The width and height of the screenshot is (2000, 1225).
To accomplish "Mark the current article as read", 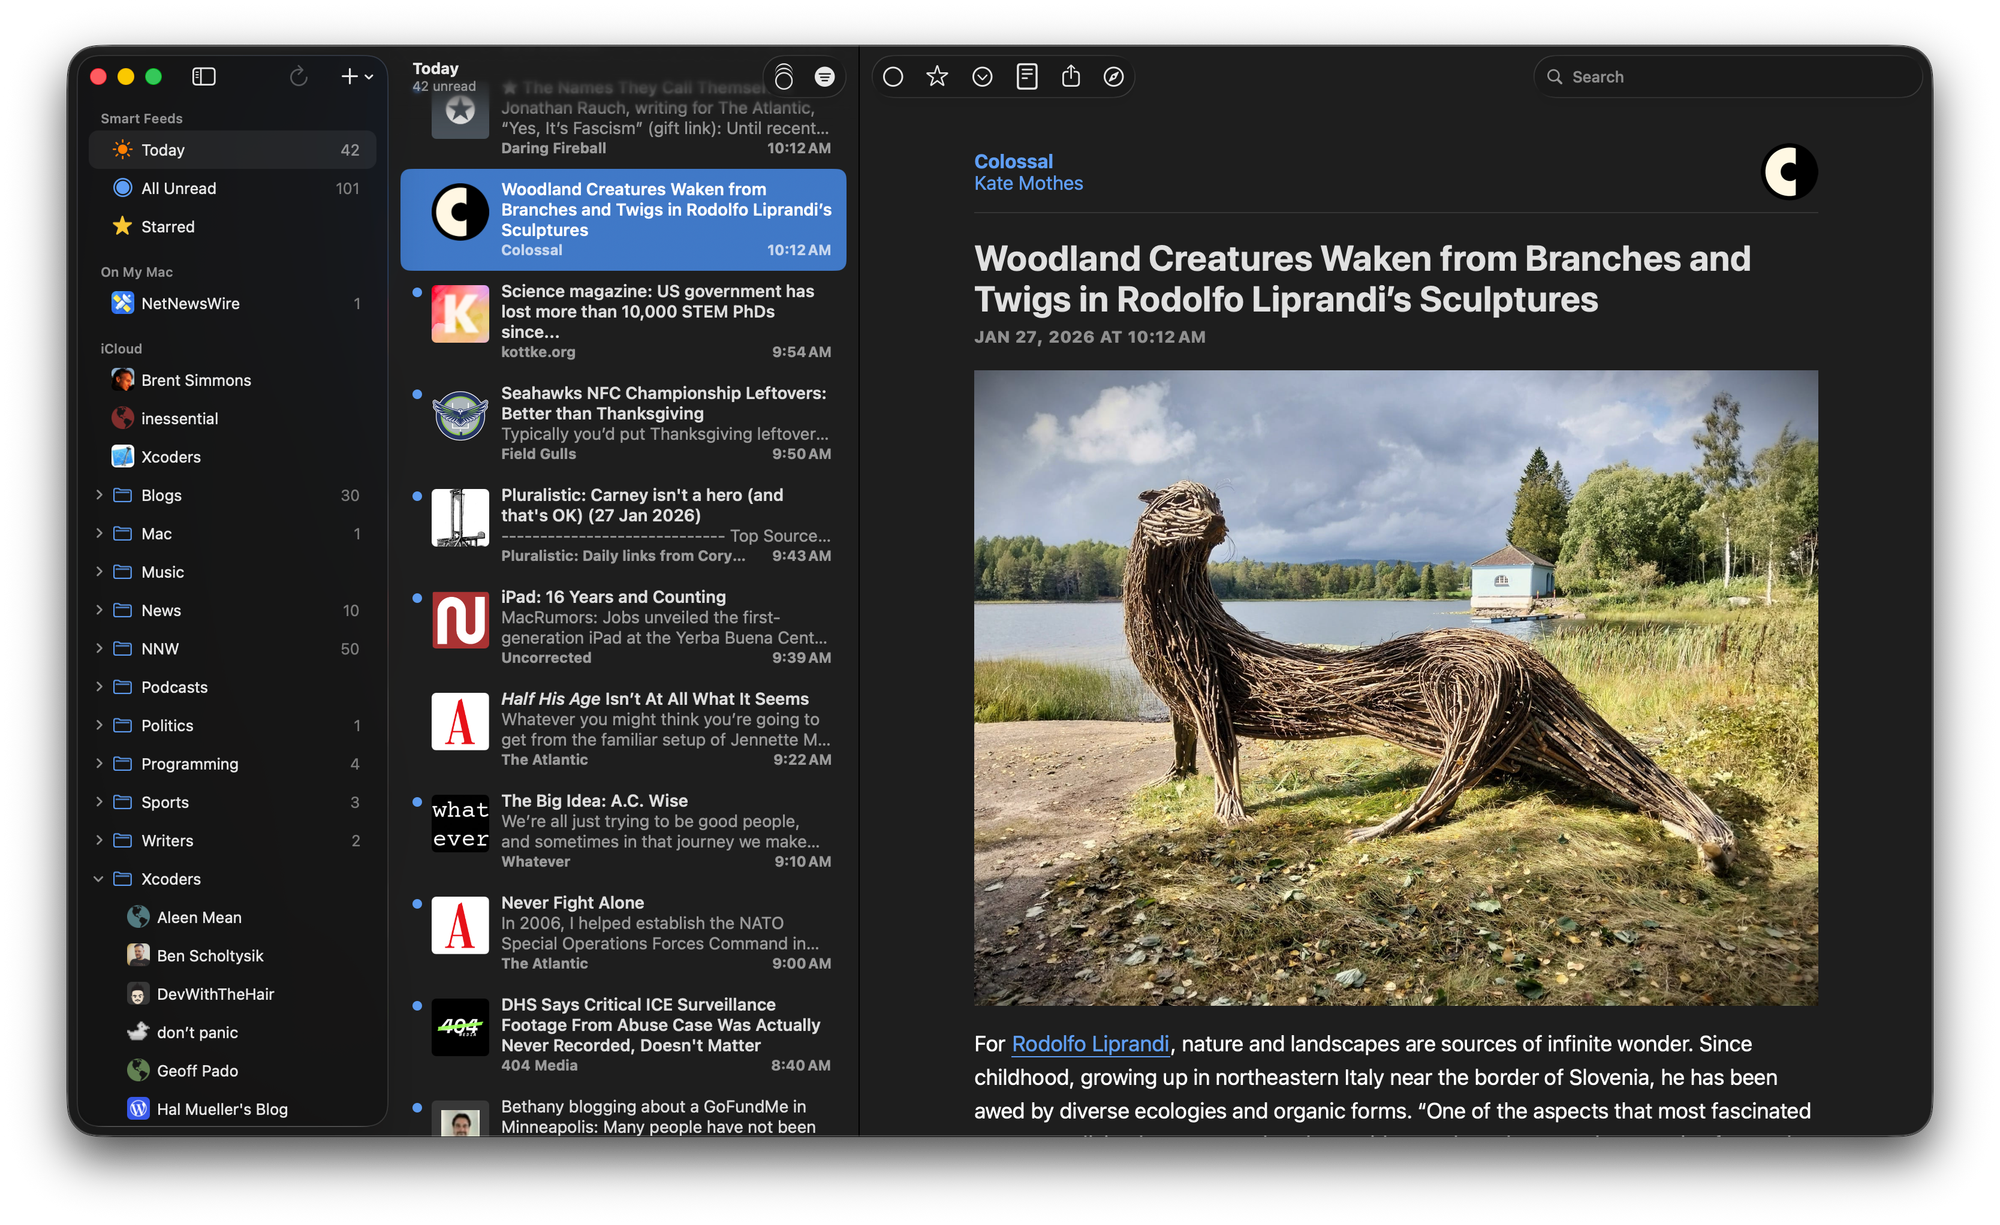I will click(x=893, y=76).
